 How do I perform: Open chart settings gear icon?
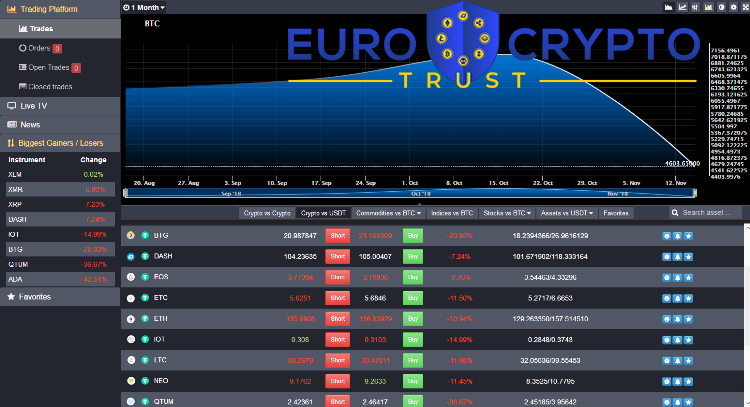(x=733, y=7)
